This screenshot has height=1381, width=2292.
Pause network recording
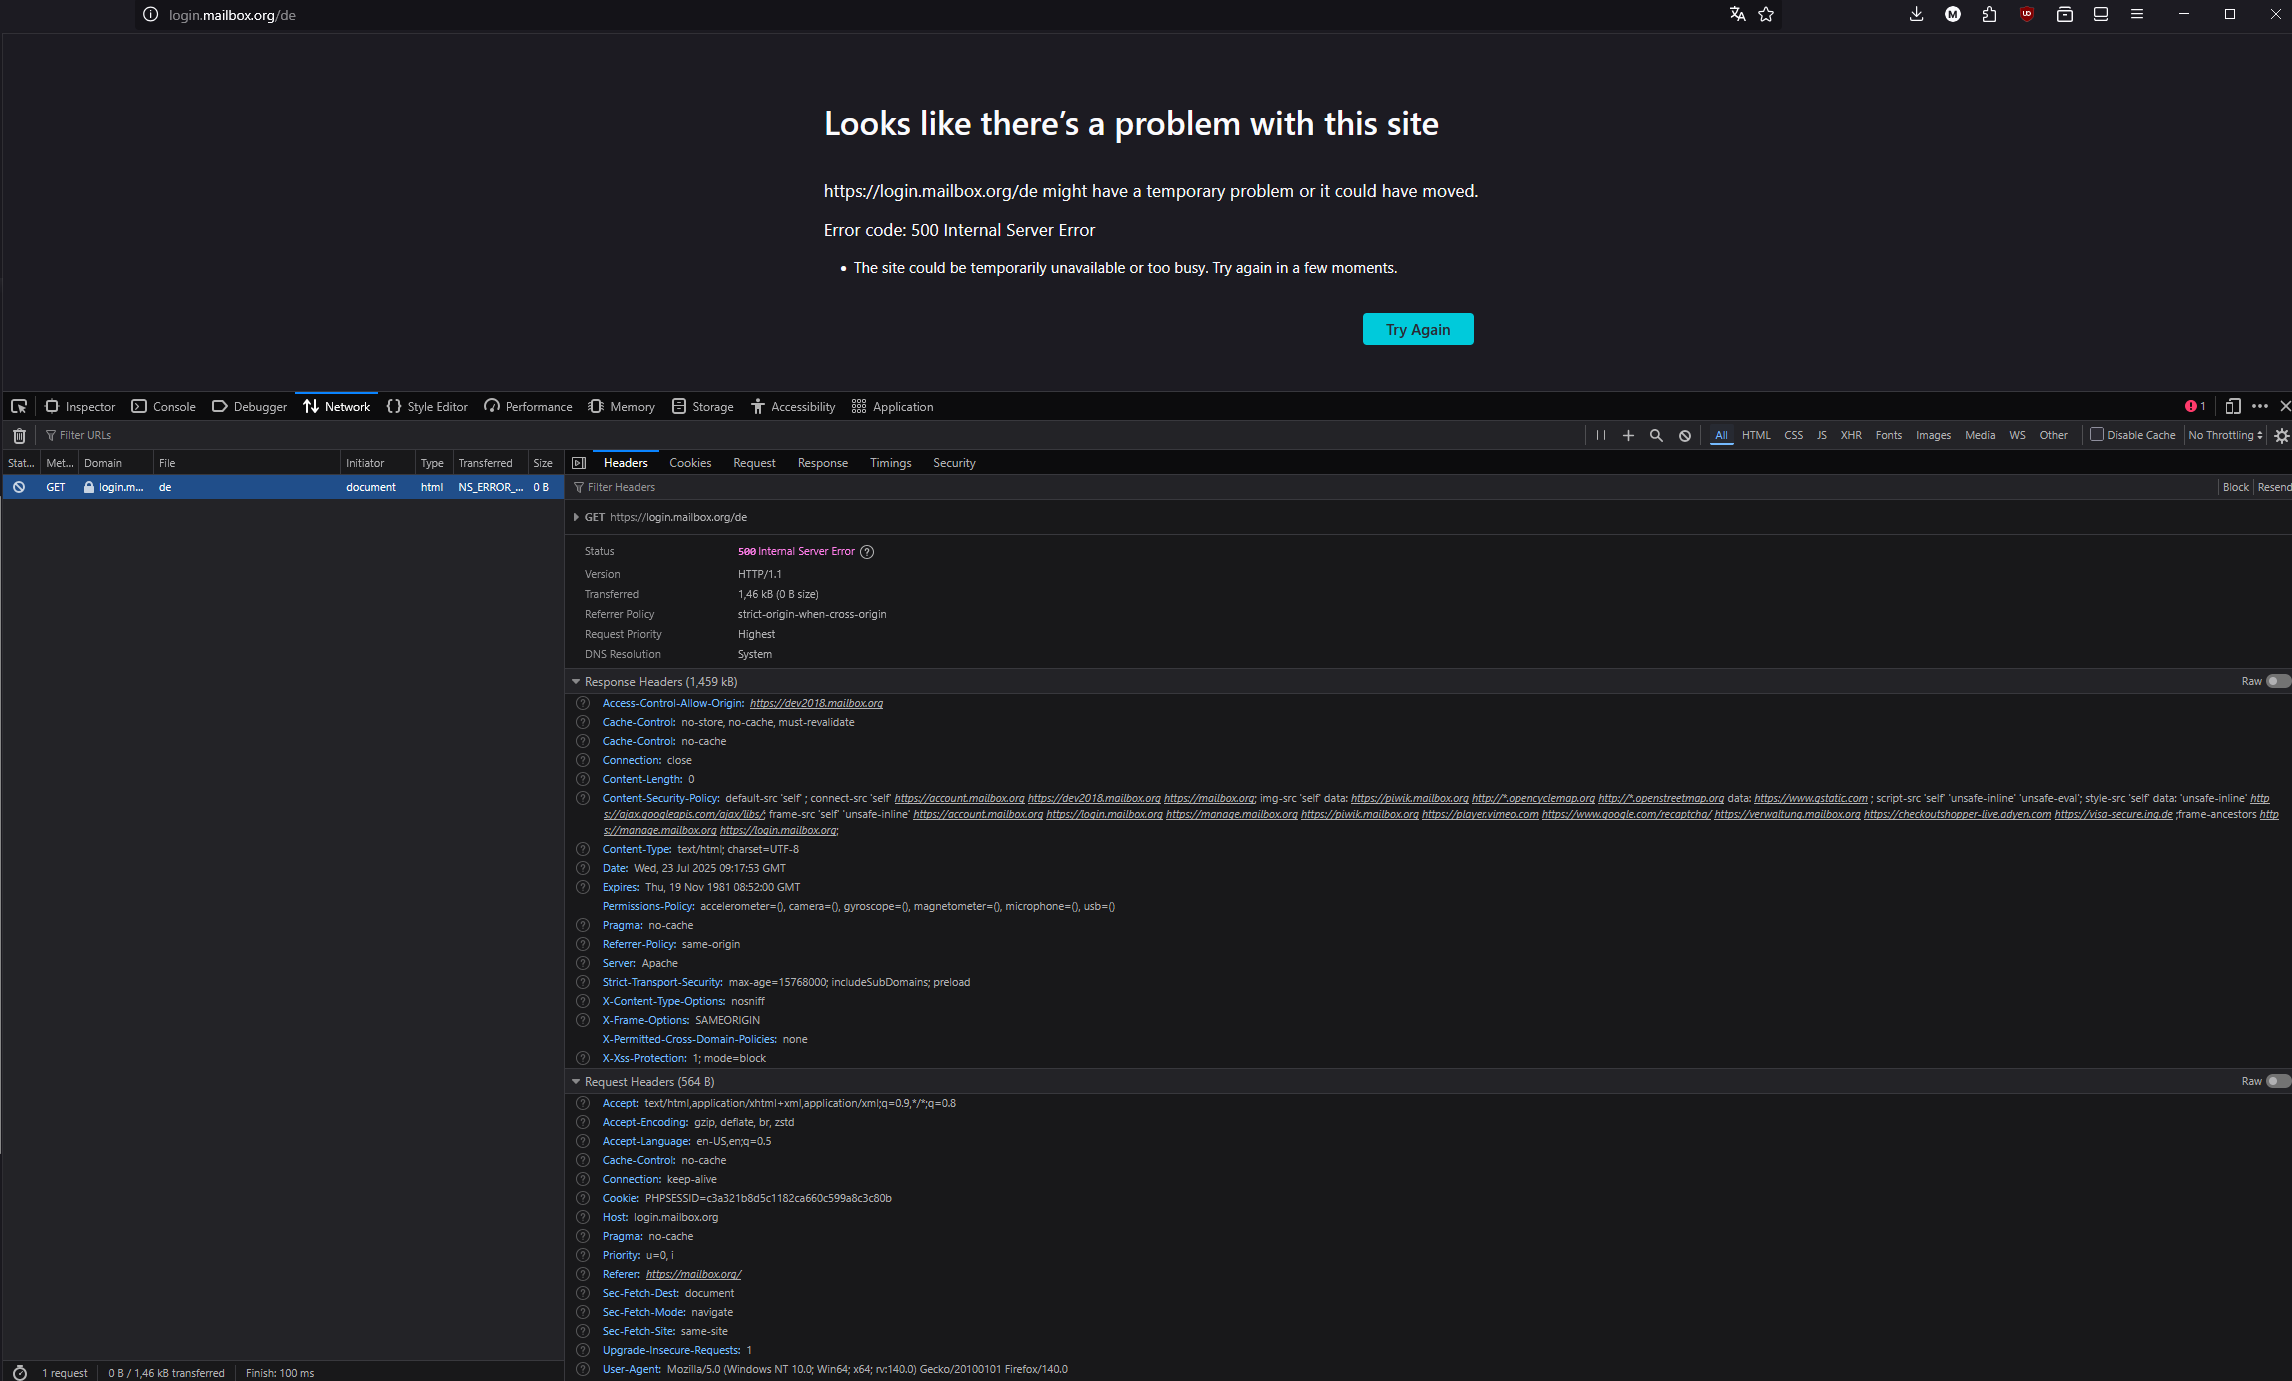point(1601,435)
